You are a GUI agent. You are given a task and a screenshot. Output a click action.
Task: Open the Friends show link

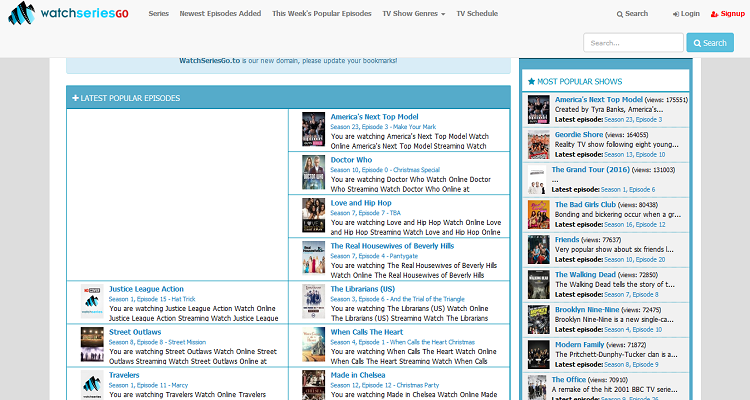coord(567,239)
